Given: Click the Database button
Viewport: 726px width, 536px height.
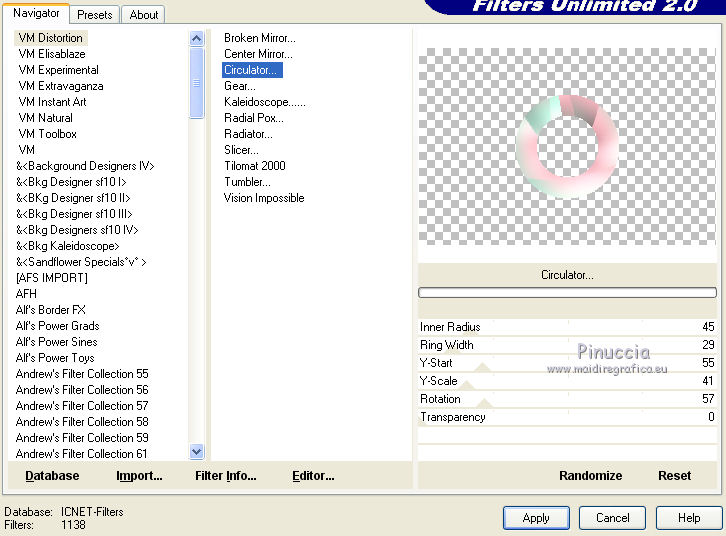Looking at the screenshot, I should [x=52, y=476].
